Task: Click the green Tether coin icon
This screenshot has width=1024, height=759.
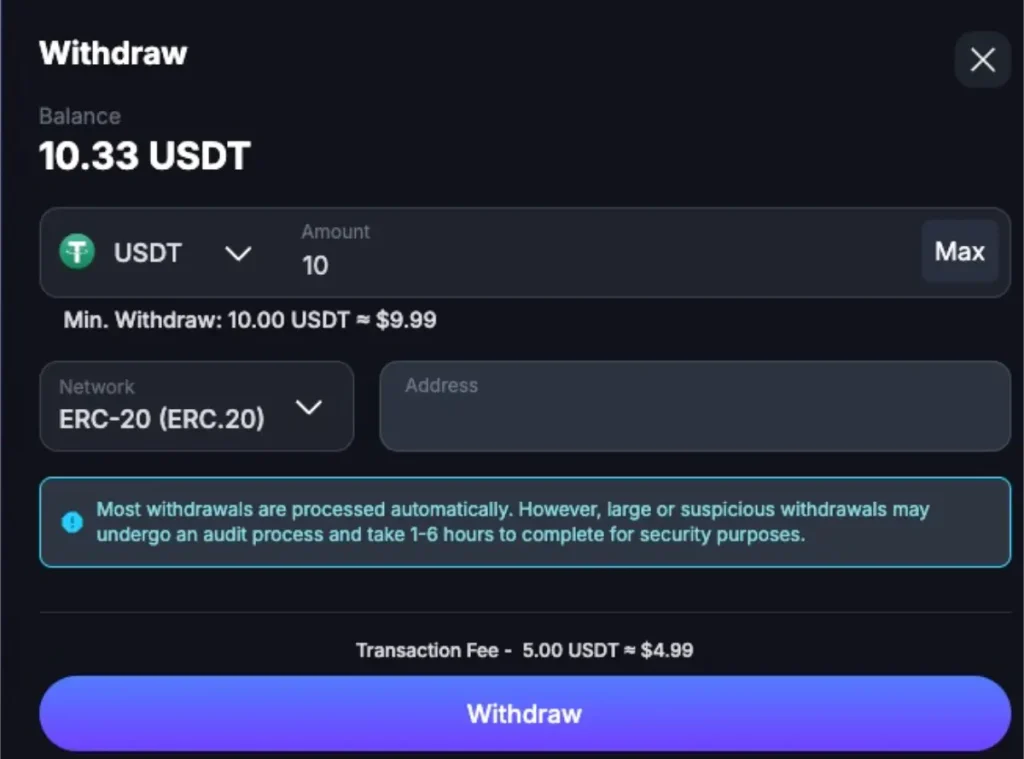Action: tap(77, 252)
